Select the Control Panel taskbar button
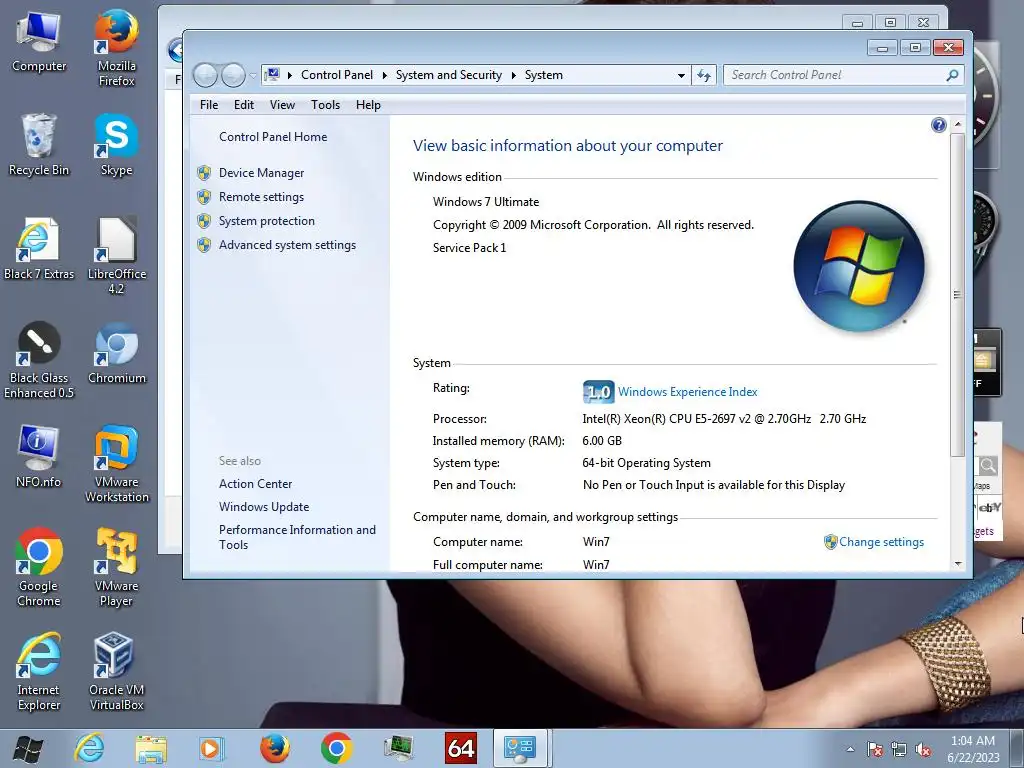The image size is (1024, 768). (x=520, y=748)
